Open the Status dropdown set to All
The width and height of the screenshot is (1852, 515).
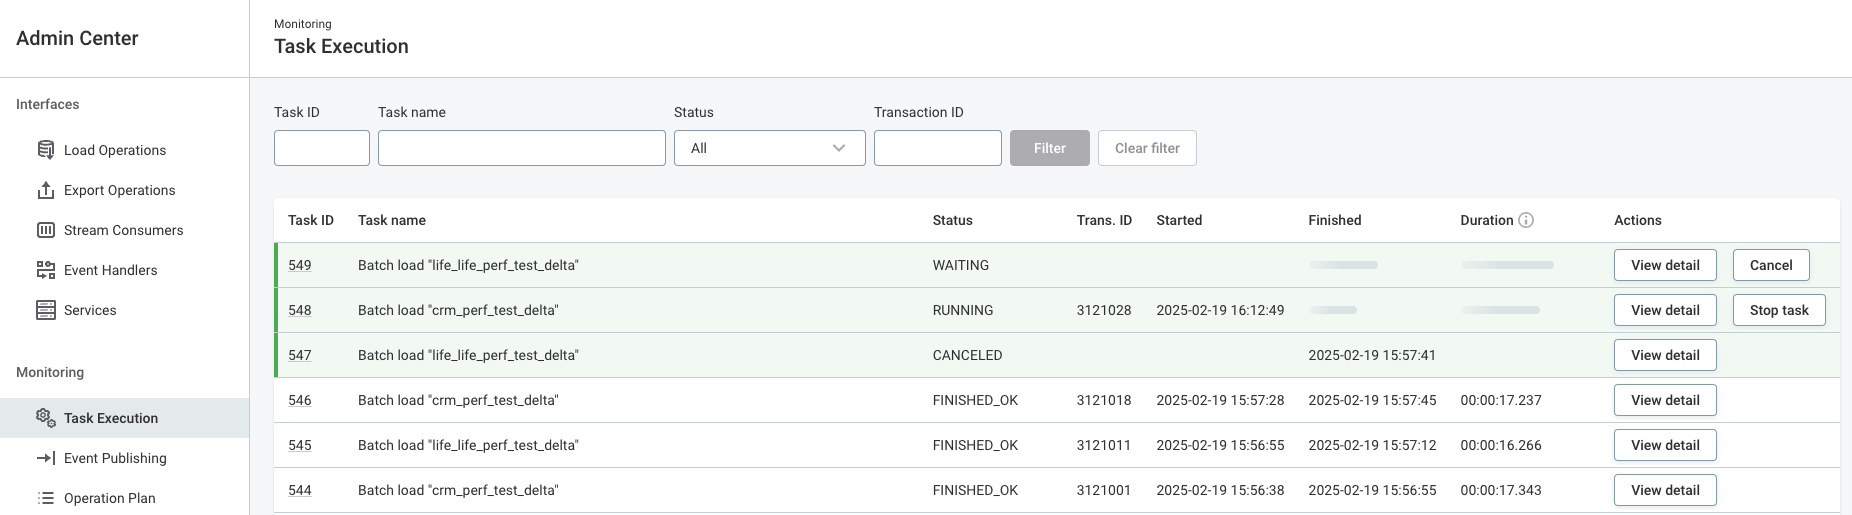point(768,148)
